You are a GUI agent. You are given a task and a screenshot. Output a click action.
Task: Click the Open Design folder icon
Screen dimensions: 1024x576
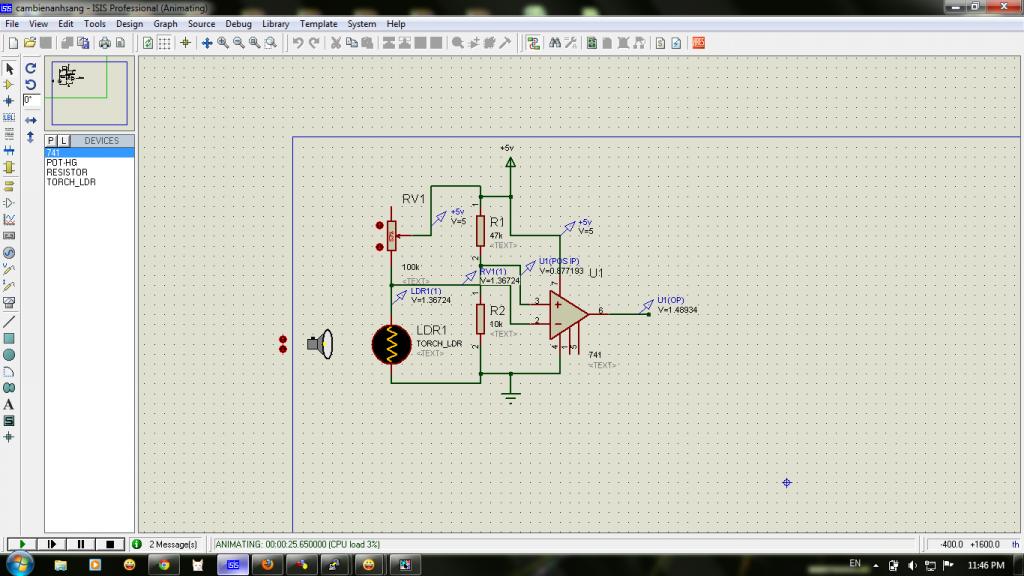[30, 43]
